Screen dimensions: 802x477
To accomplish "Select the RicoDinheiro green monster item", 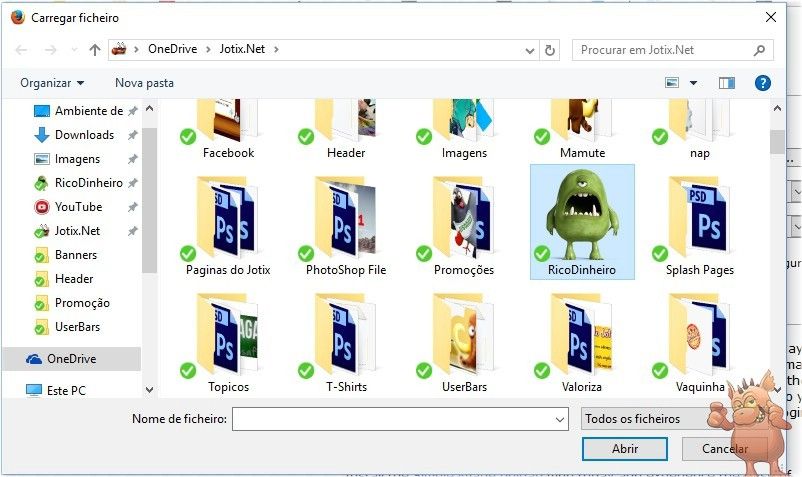I will click(x=582, y=222).
